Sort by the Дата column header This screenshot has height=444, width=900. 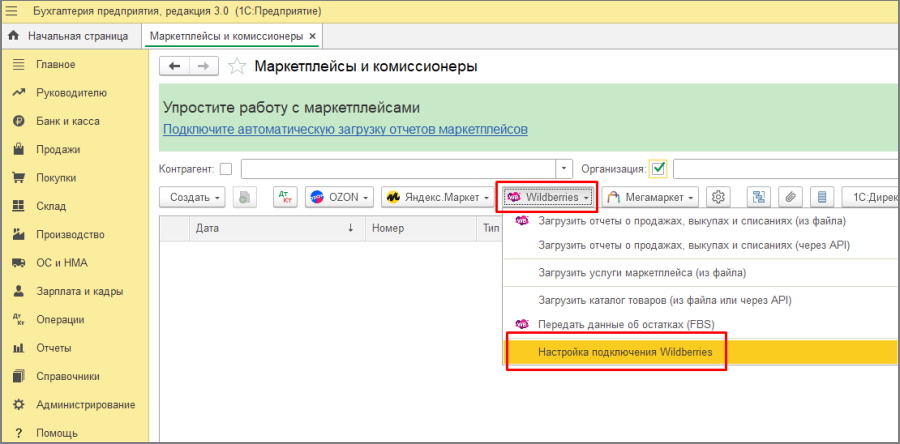(277, 228)
